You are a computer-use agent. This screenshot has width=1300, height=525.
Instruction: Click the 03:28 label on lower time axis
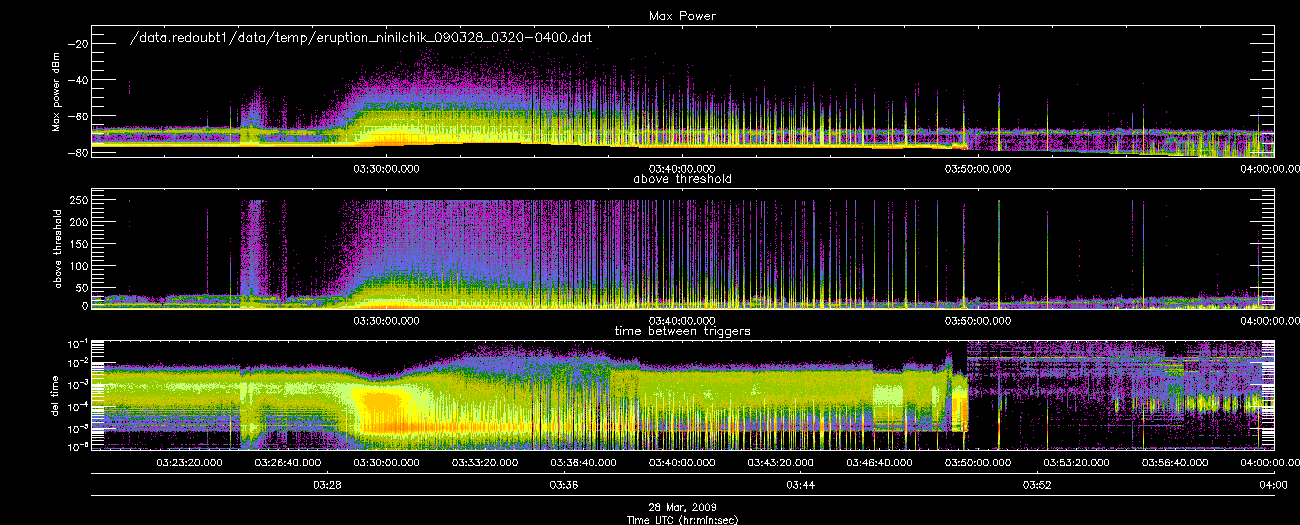(x=328, y=485)
